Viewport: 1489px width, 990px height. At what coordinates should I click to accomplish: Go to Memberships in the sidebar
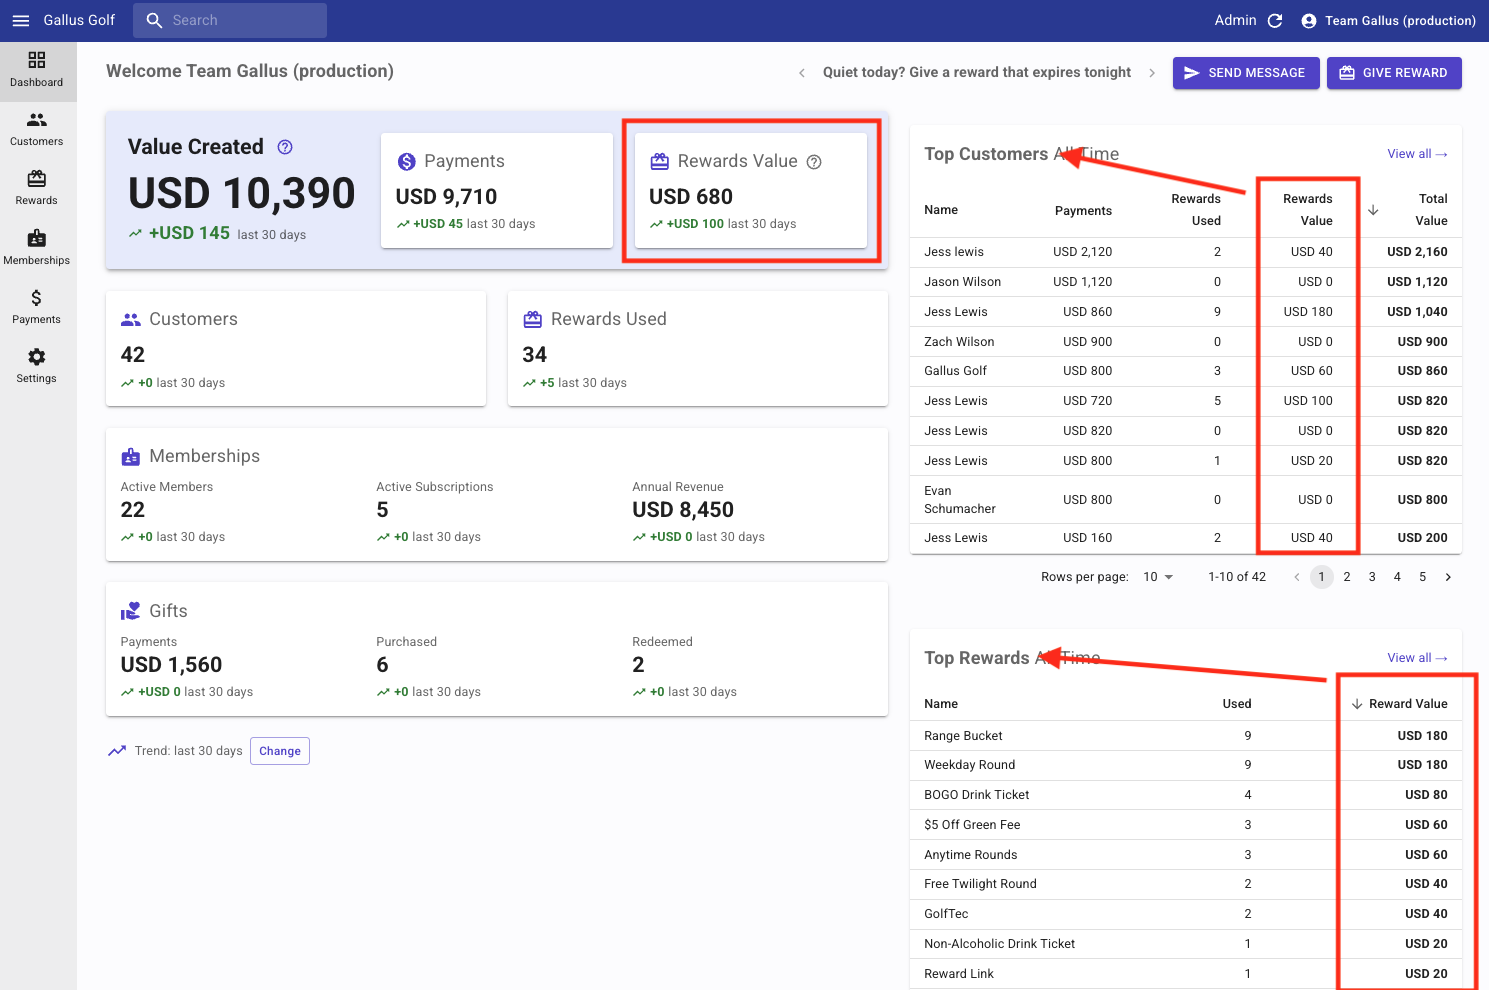37,247
